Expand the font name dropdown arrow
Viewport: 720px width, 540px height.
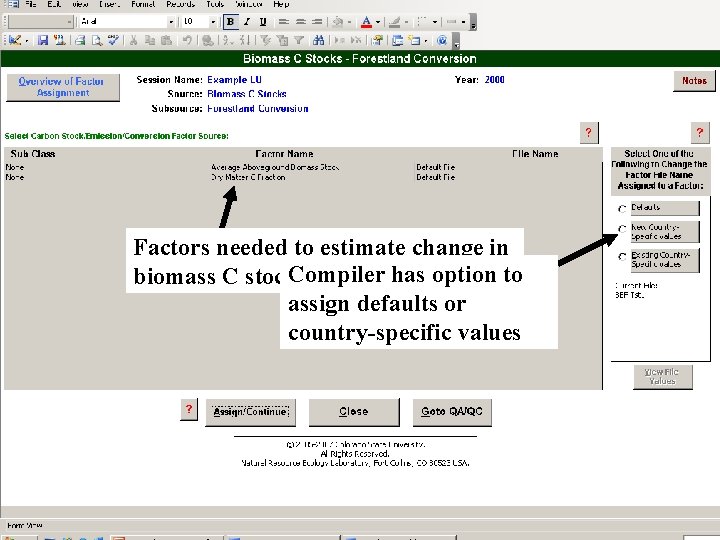tap(171, 22)
